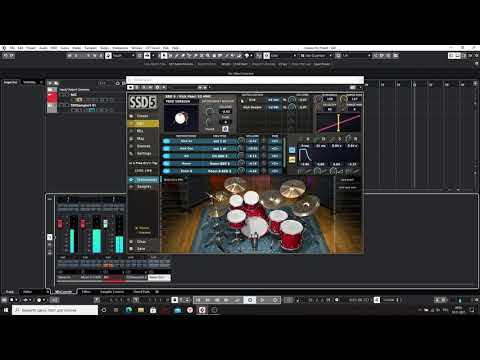Screen dimensions: 480x360
Task: Open the Grooves page in SSD5 sidebar
Action: [x=143, y=146]
